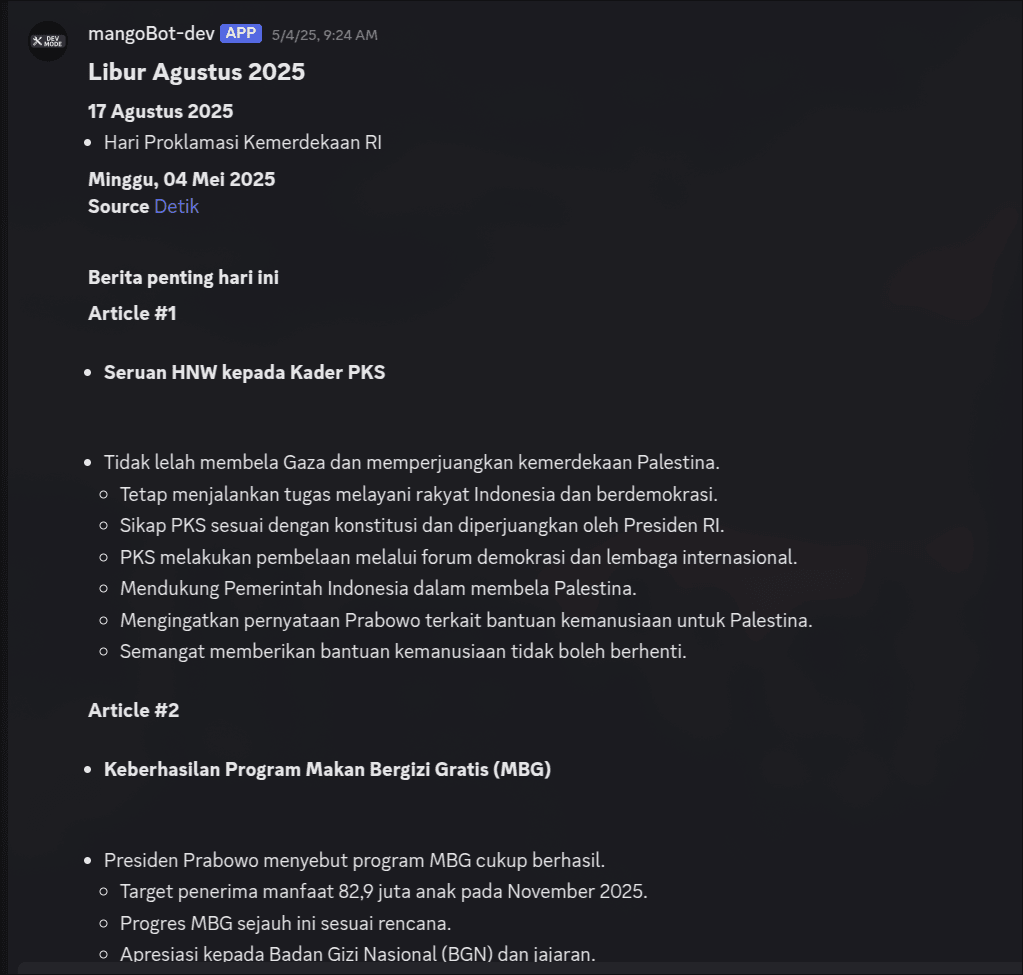Image resolution: width=1023 pixels, height=975 pixels.
Task: Click the blue APP badge
Action: point(241,33)
